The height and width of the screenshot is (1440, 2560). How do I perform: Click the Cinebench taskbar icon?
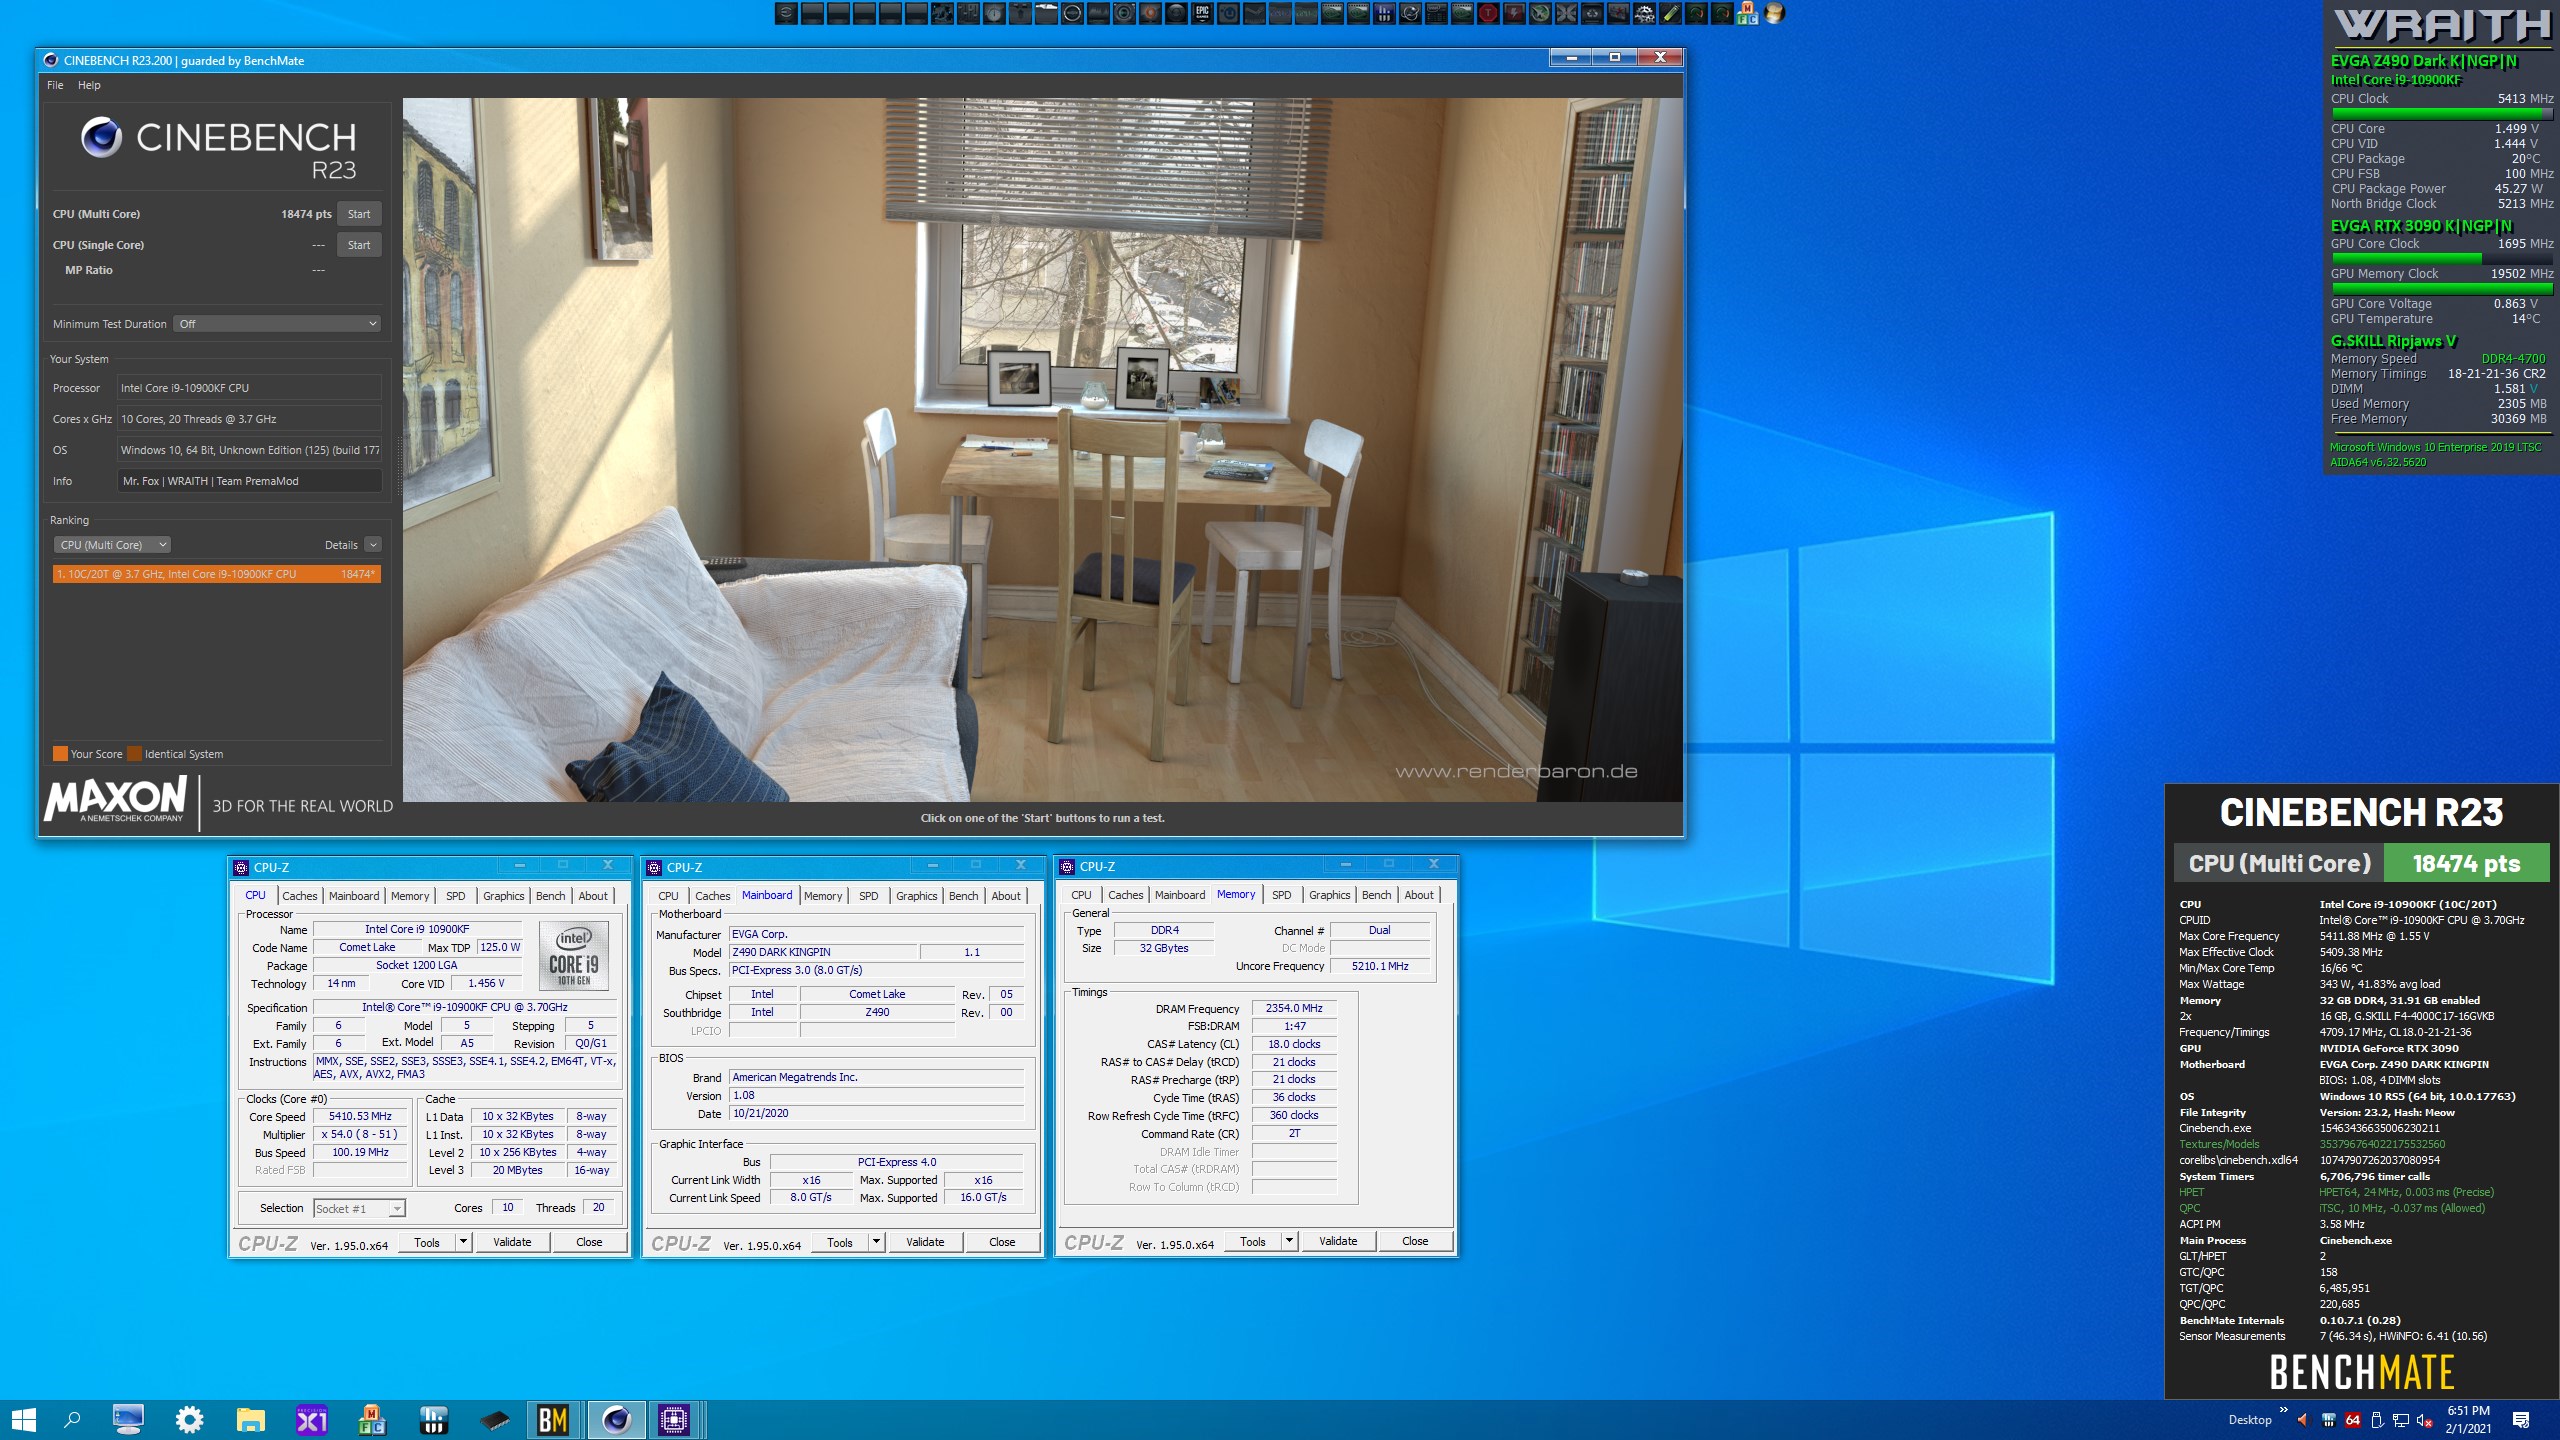click(x=616, y=1419)
